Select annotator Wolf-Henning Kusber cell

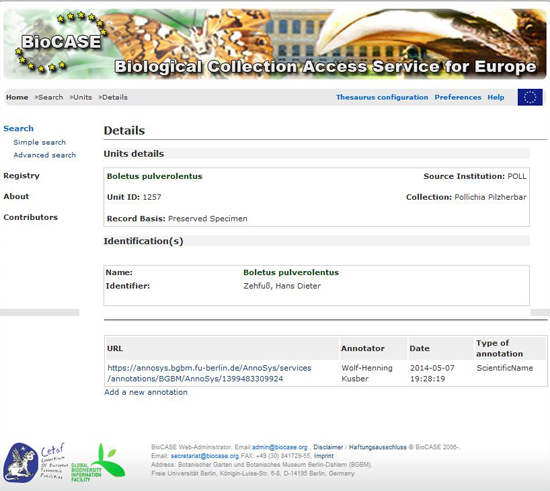click(367, 373)
